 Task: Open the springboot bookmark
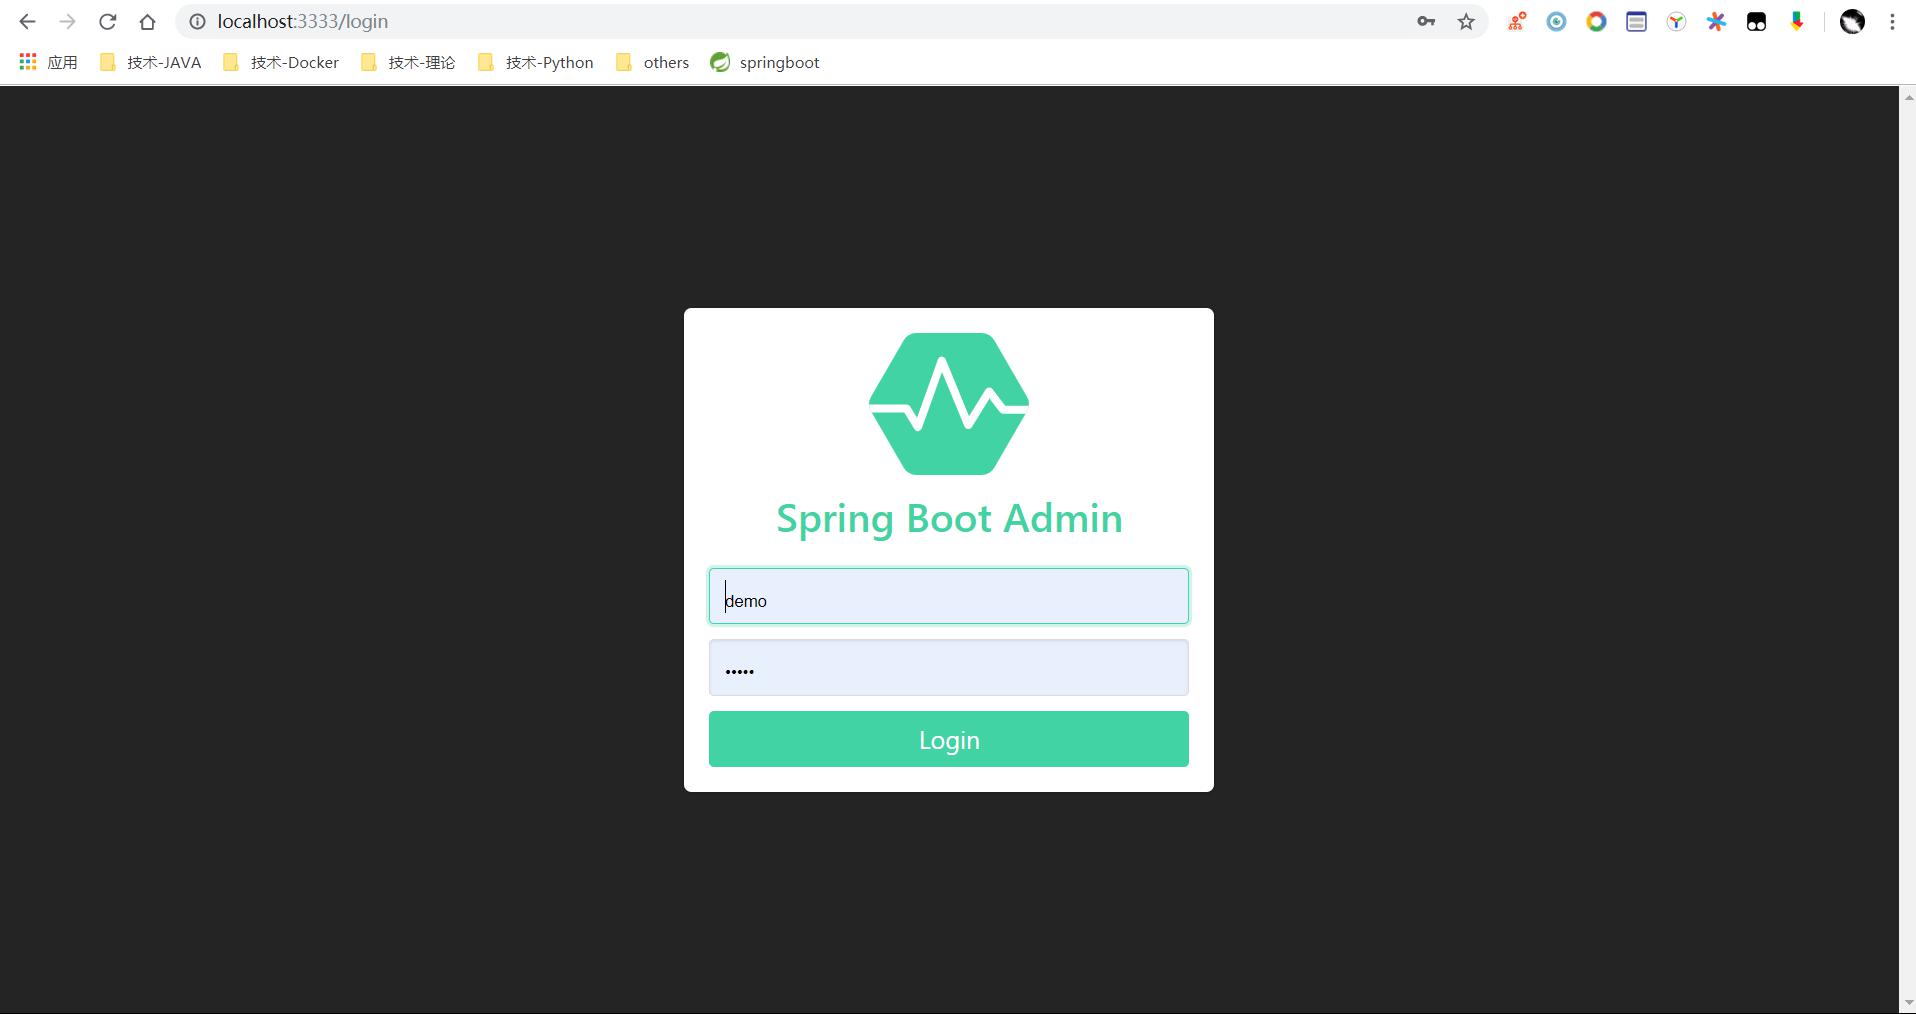pyautogui.click(x=765, y=62)
